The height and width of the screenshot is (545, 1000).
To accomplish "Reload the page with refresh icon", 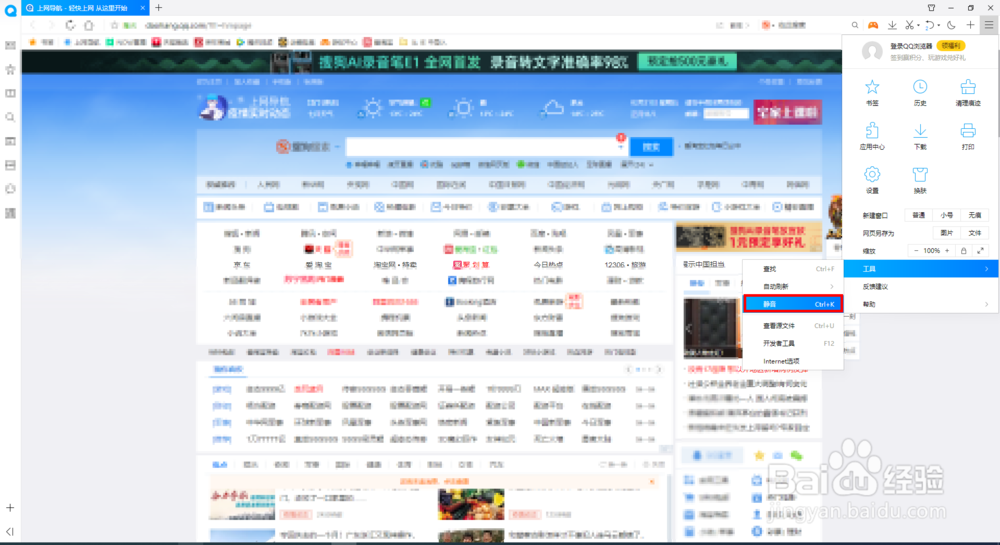I will click(70, 25).
